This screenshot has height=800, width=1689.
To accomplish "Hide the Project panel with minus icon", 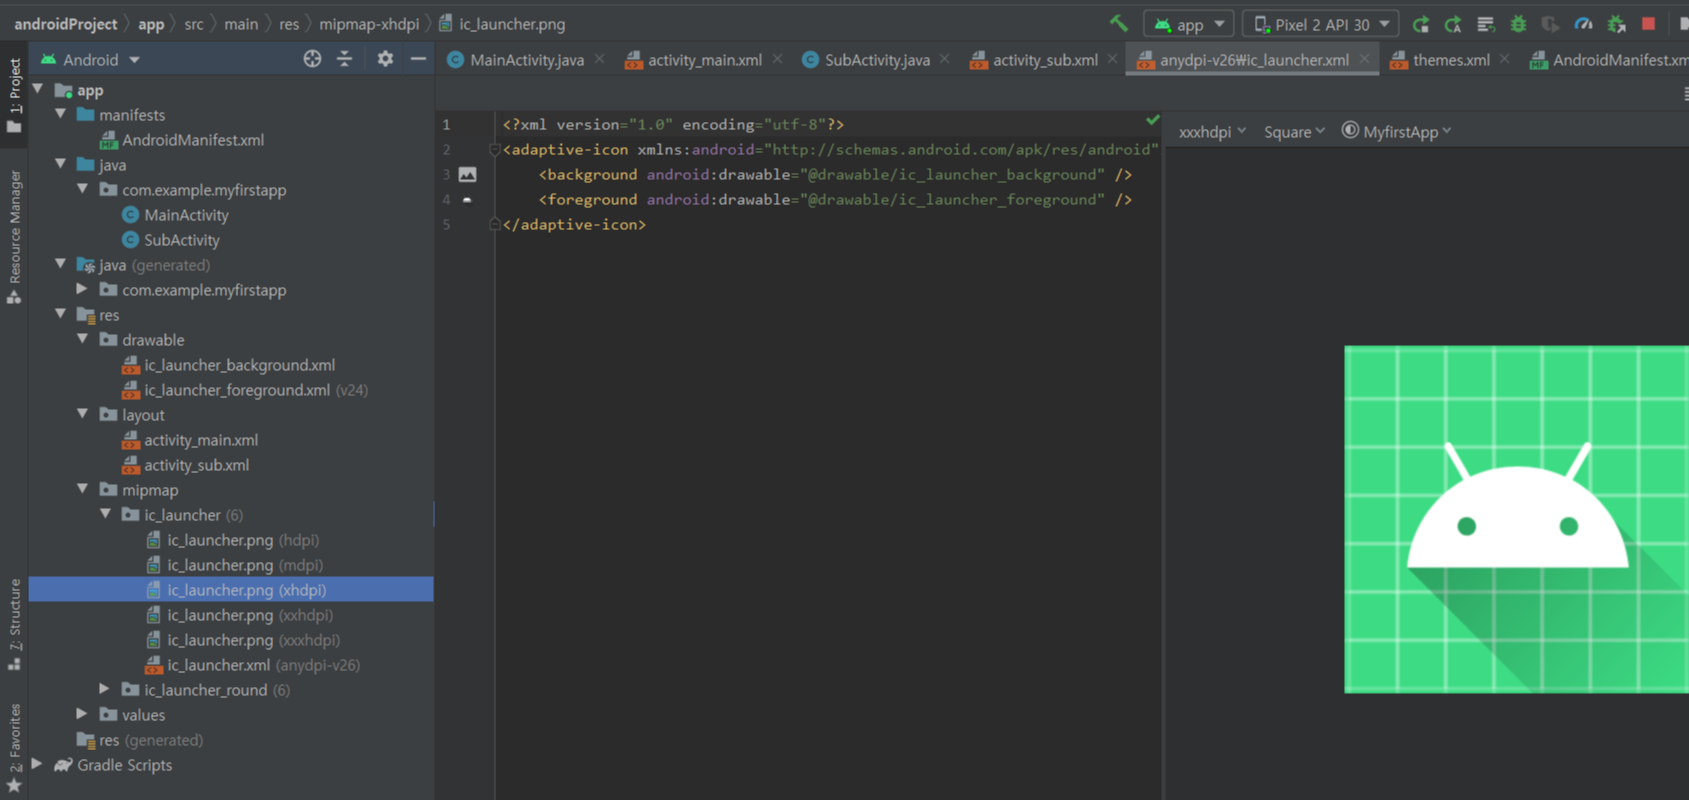I will coord(418,59).
